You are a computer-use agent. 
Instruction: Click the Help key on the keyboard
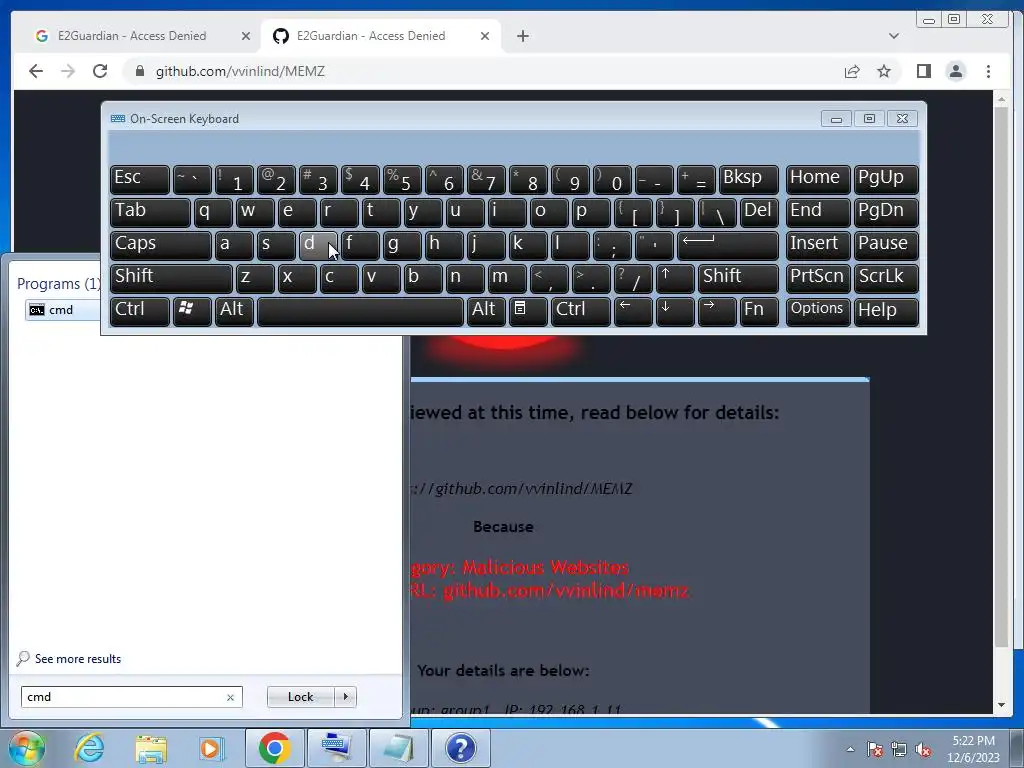[886, 311]
